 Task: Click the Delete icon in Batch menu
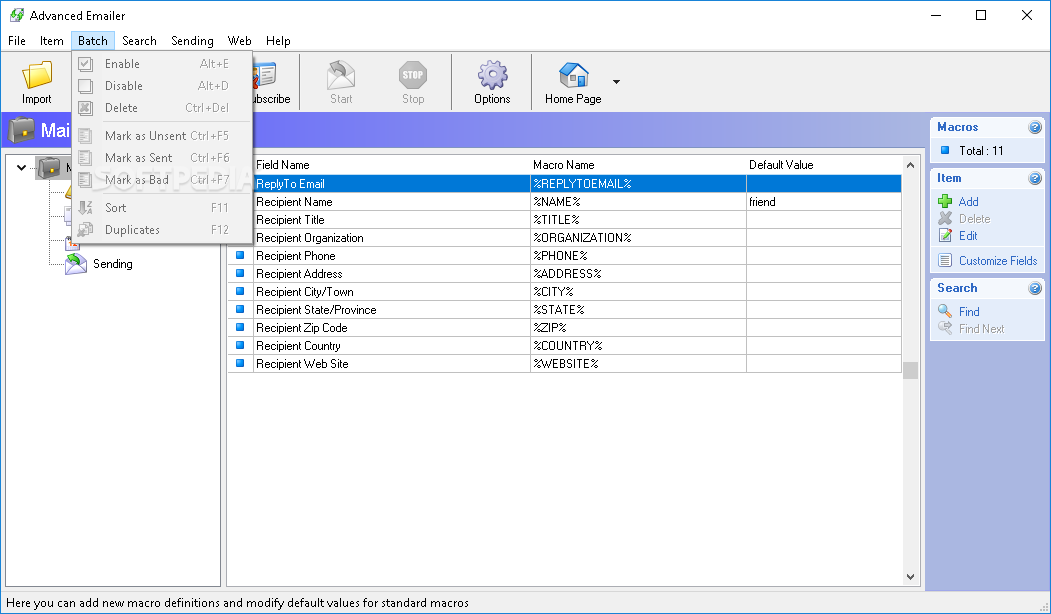pos(85,108)
